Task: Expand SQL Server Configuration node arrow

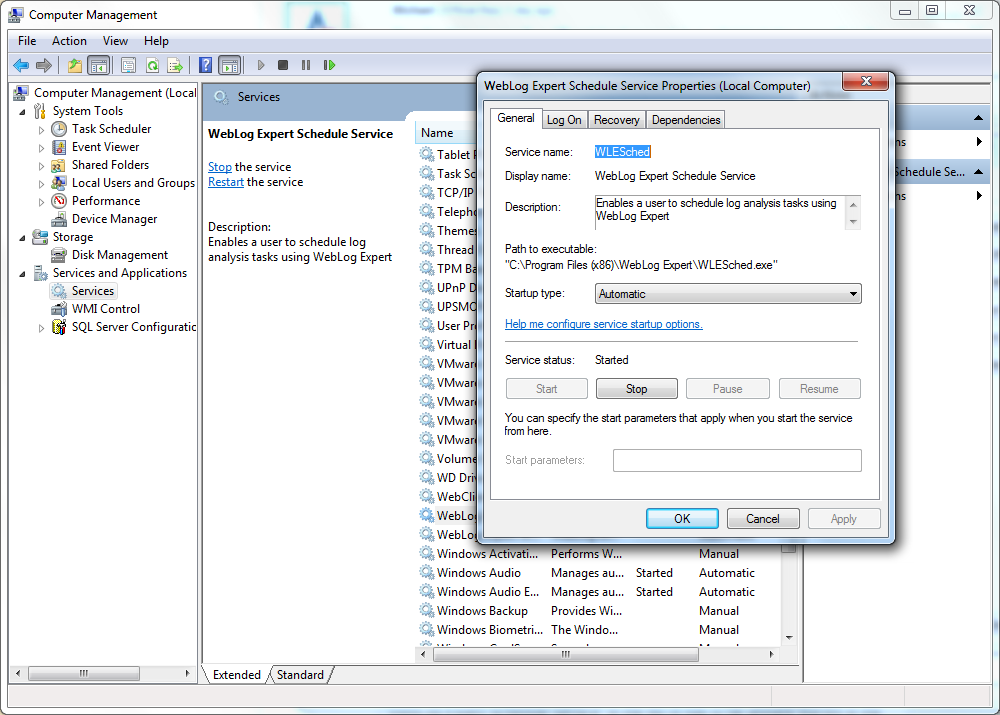Action: click(x=41, y=327)
